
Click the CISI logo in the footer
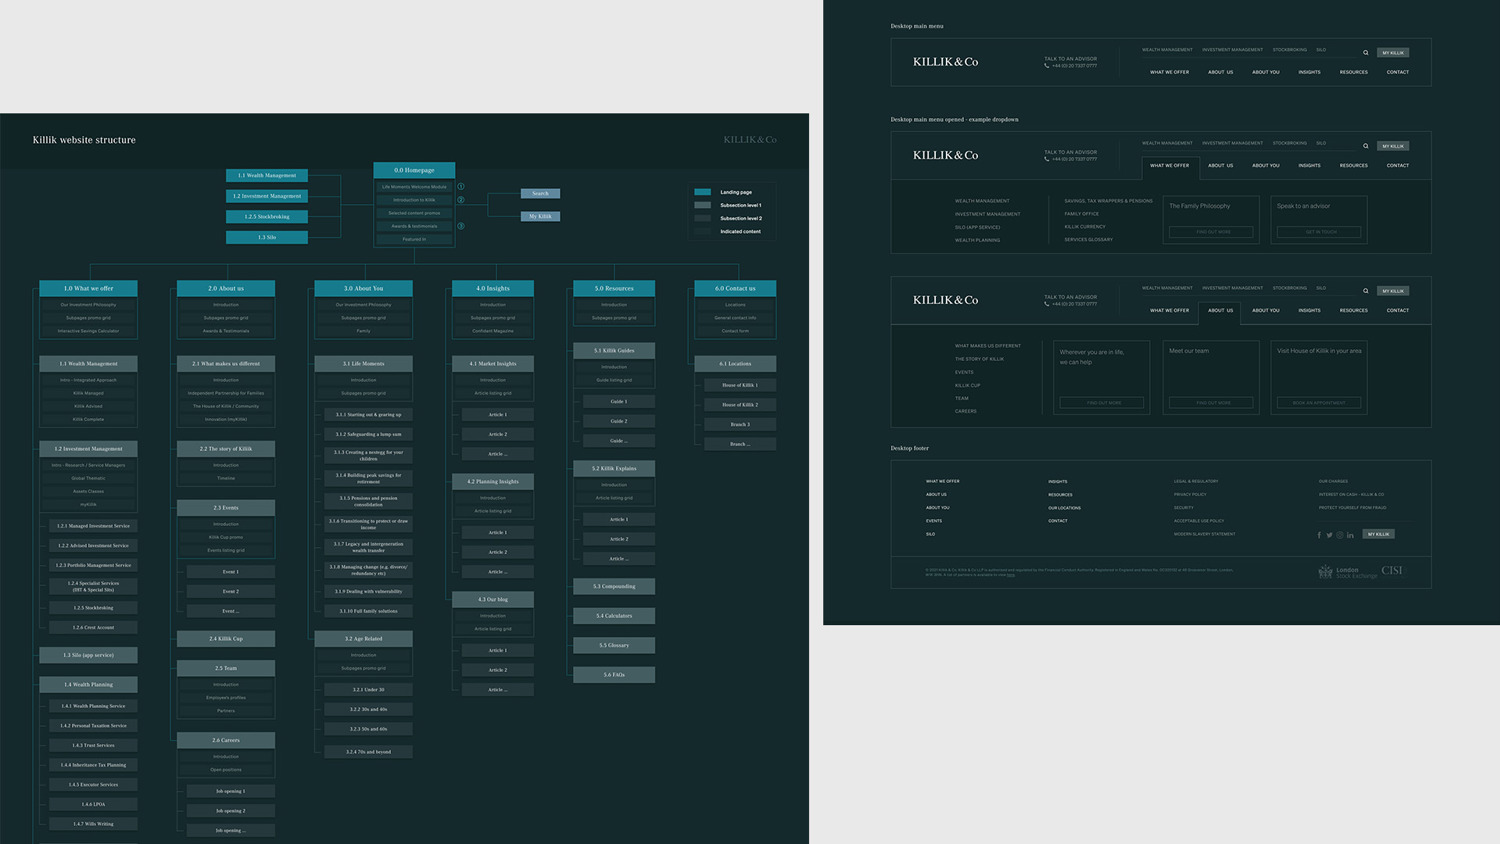click(x=1392, y=570)
